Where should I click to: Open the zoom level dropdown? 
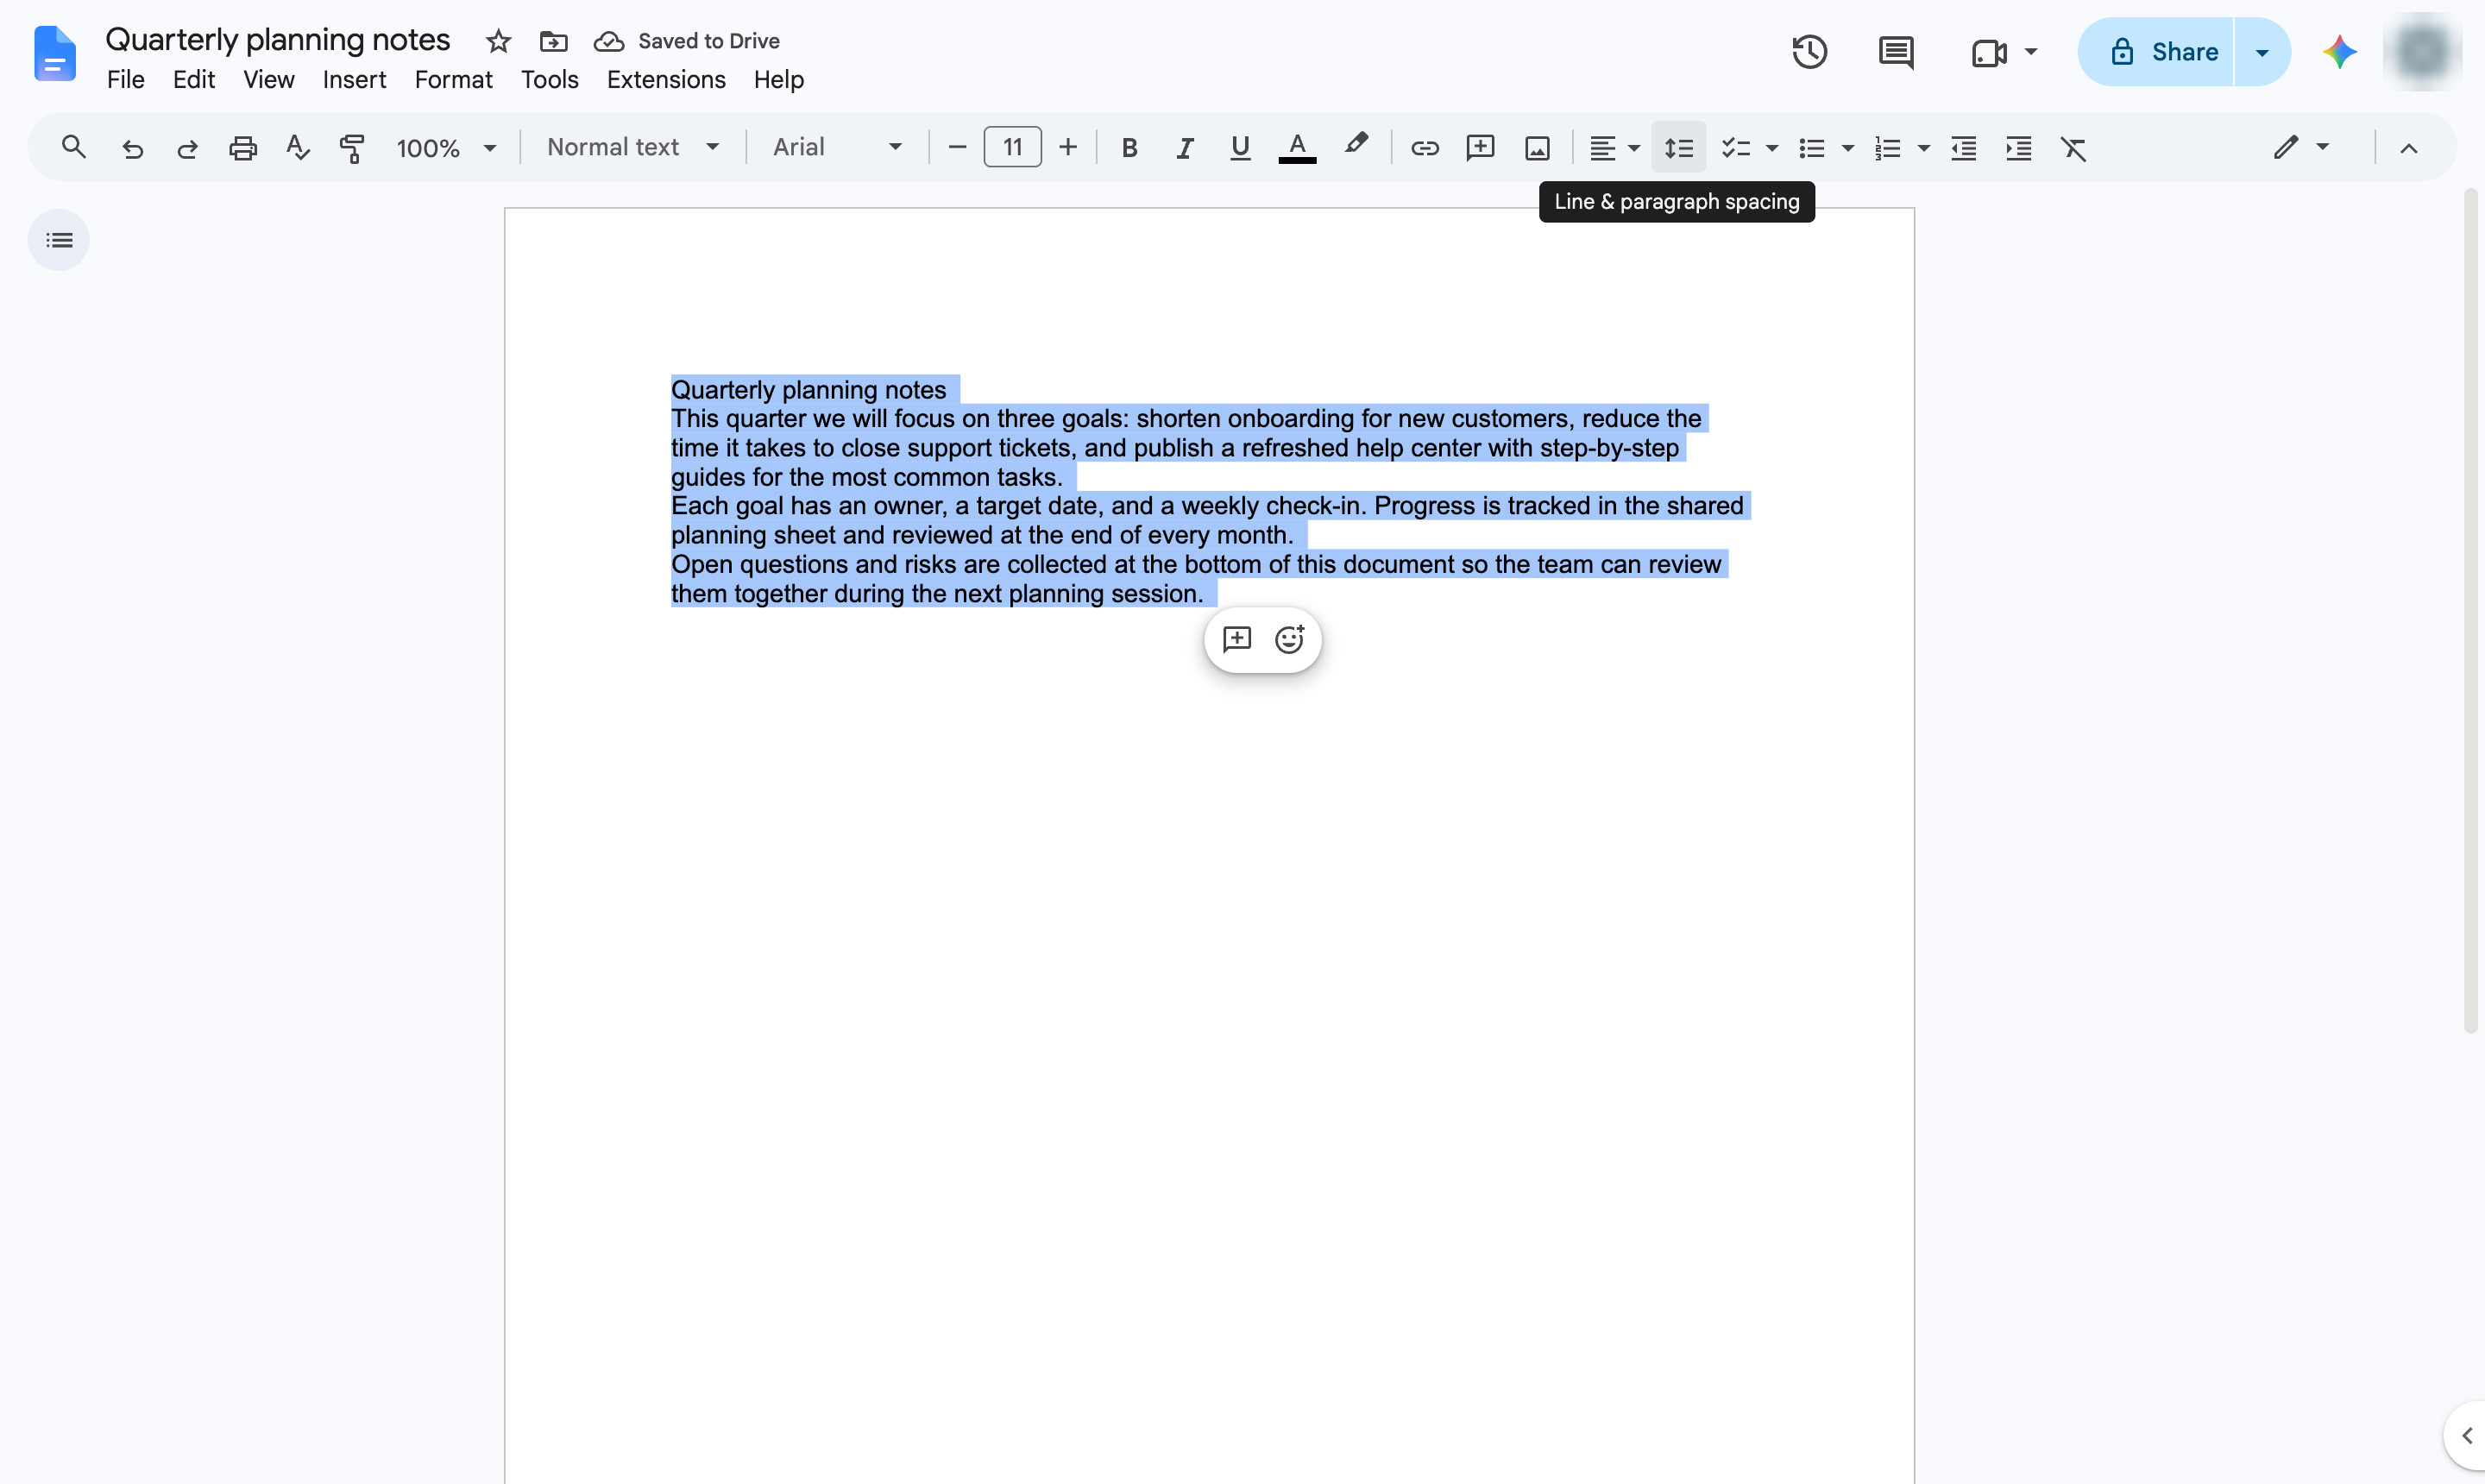pos(446,148)
